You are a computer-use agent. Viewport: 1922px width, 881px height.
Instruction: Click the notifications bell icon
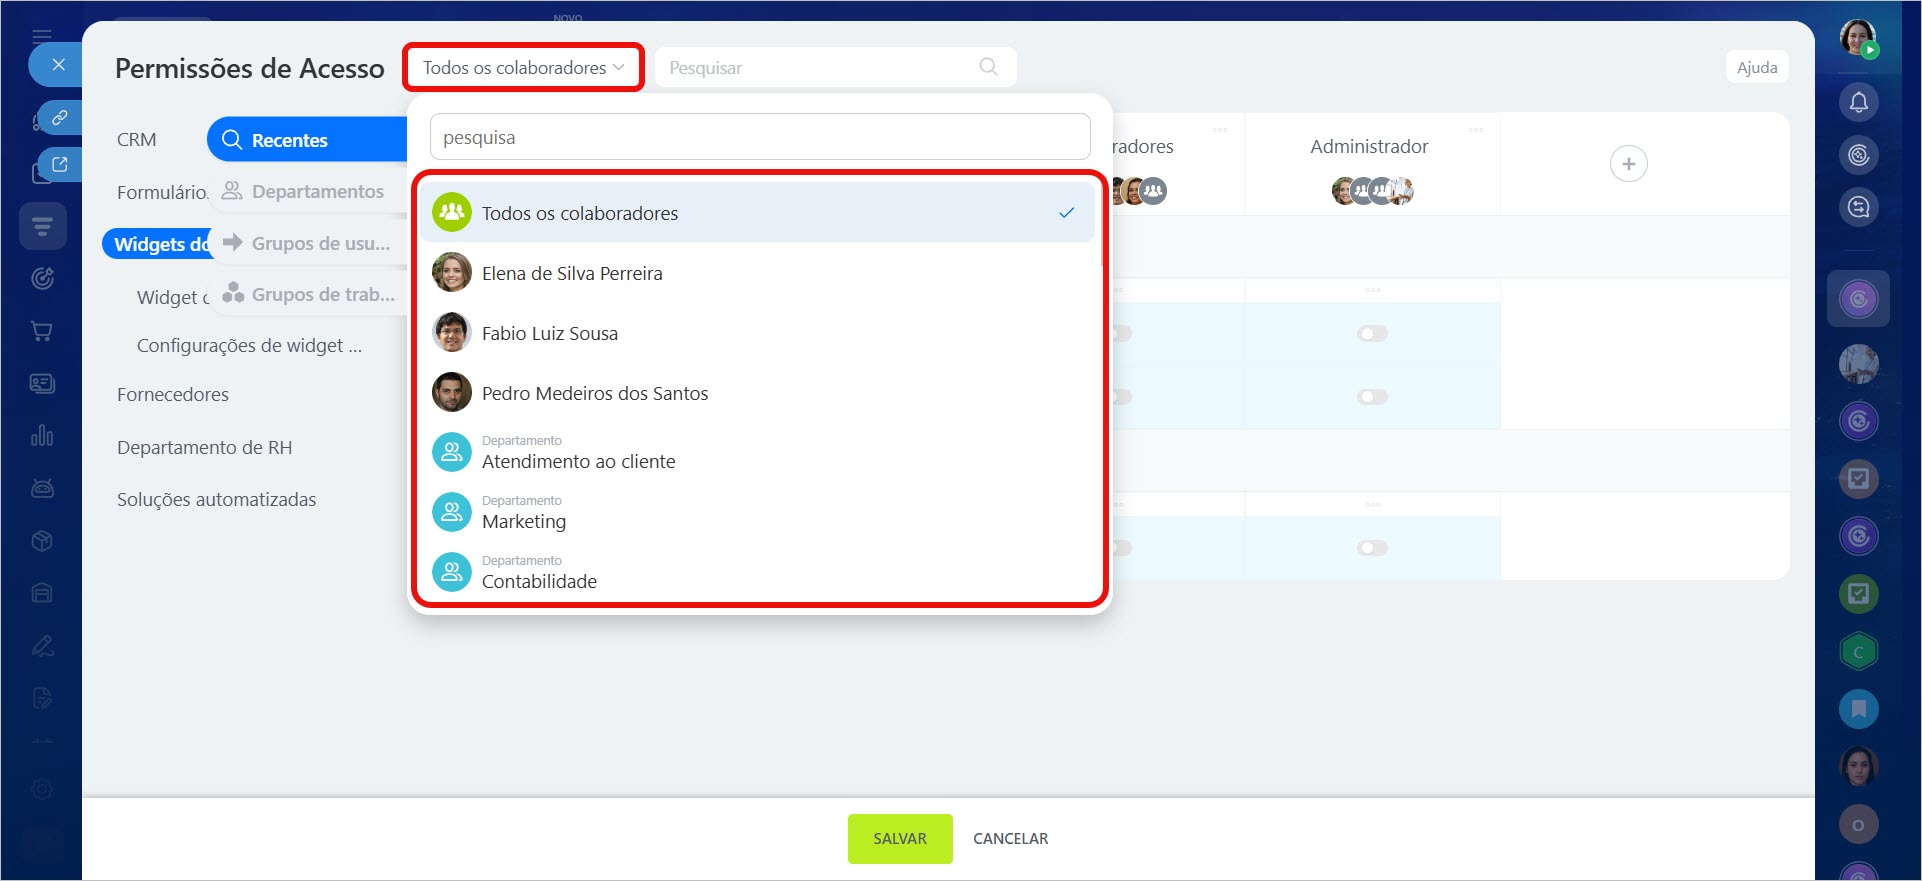point(1858,102)
